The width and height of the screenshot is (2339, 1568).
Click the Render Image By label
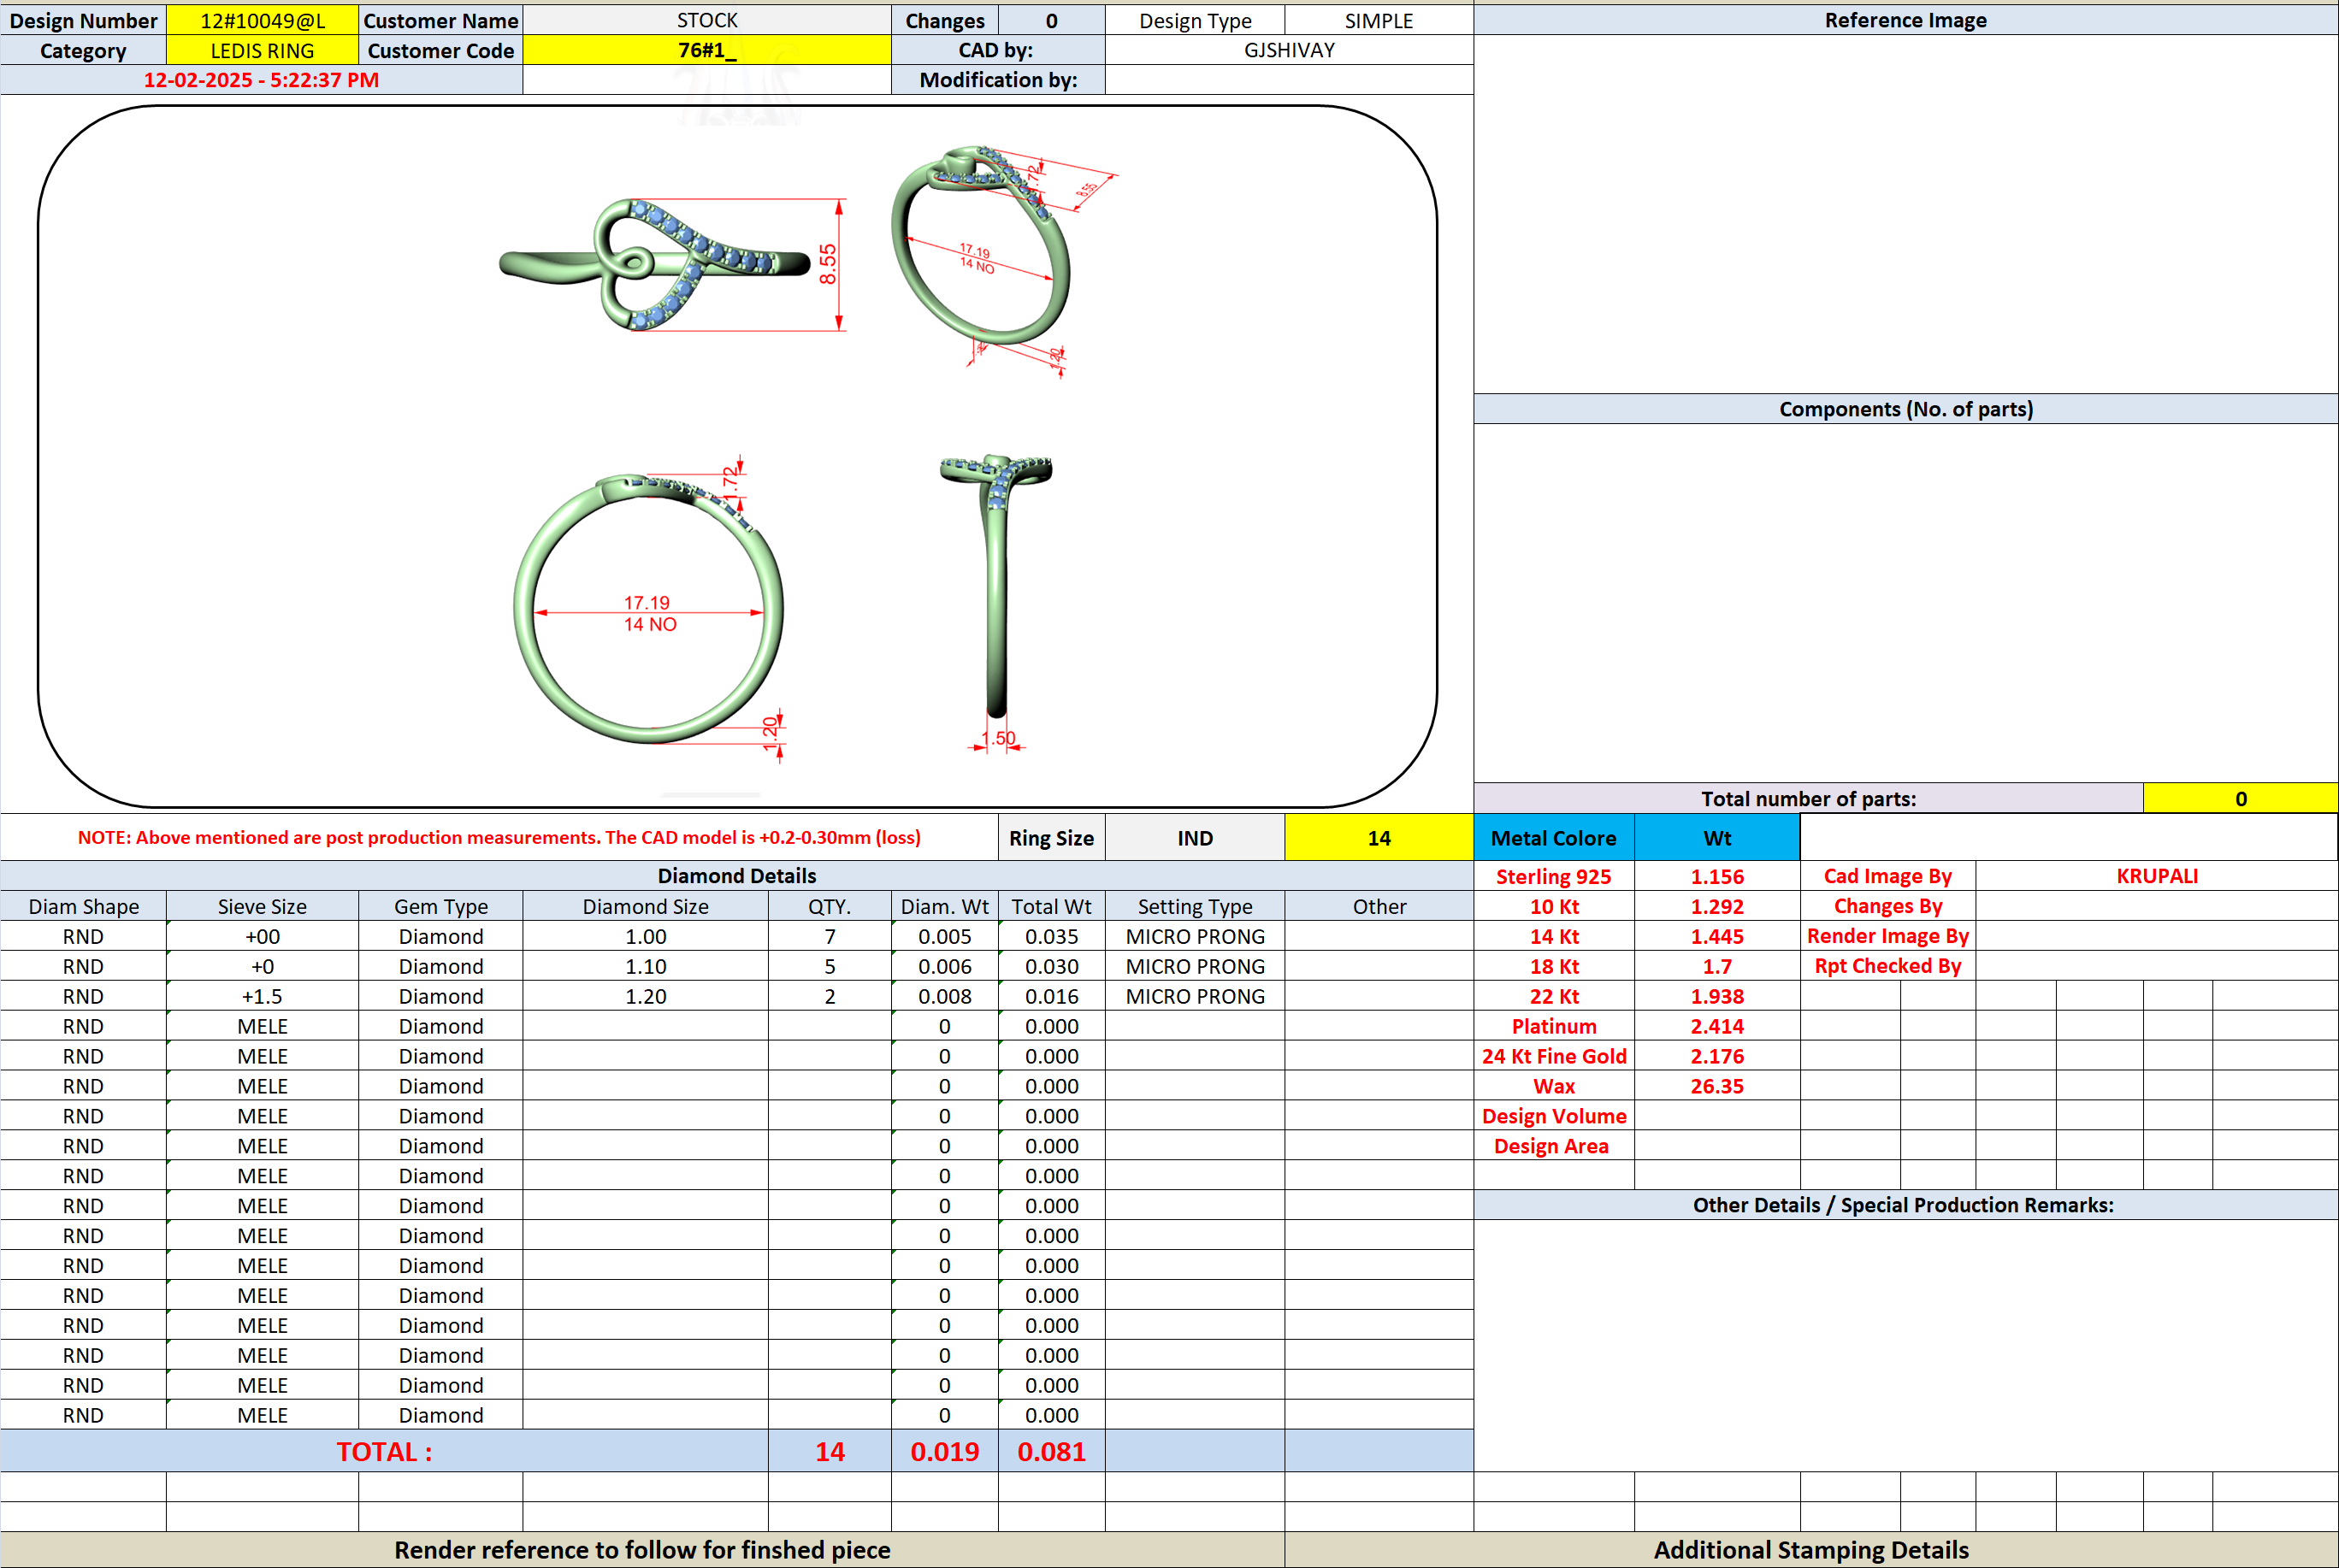coord(1887,936)
